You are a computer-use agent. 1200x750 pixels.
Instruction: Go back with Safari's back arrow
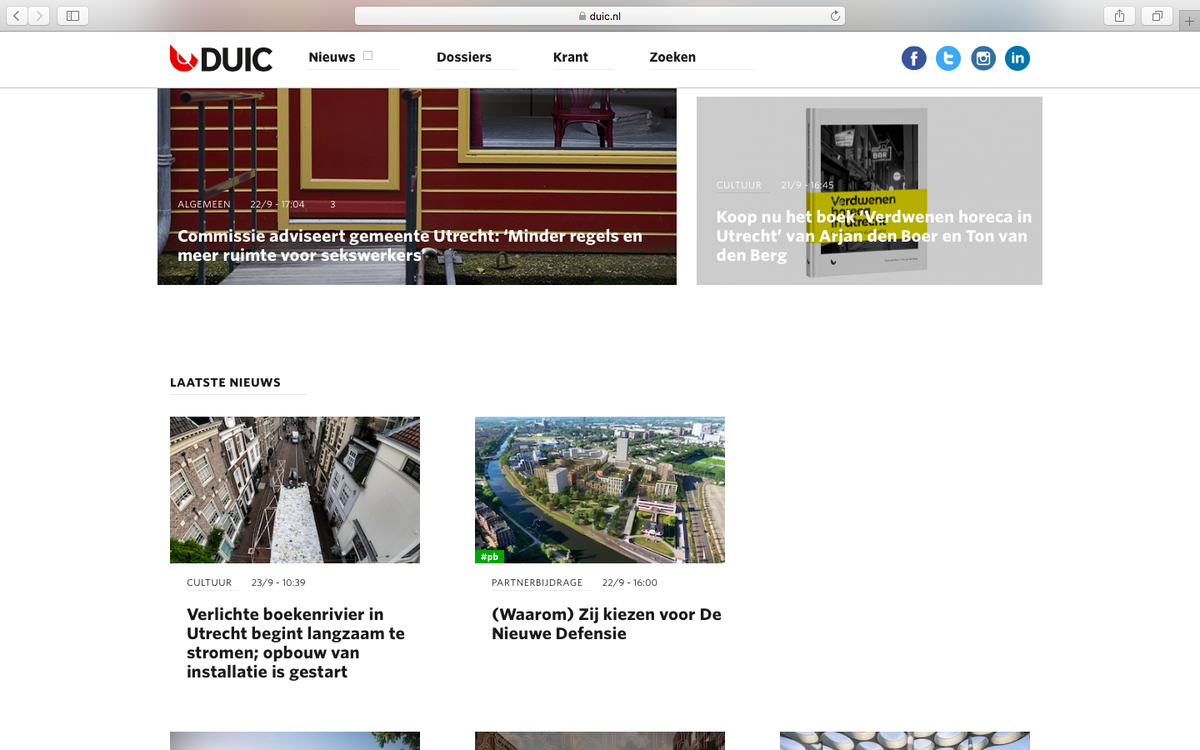click(18, 15)
